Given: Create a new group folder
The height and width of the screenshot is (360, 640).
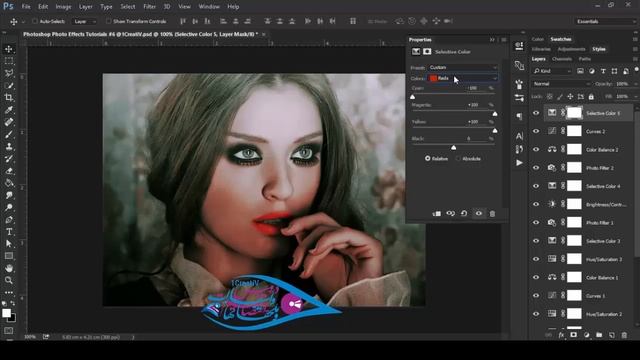Looking at the screenshot, I should pyautogui.click(x=599, y=335).
